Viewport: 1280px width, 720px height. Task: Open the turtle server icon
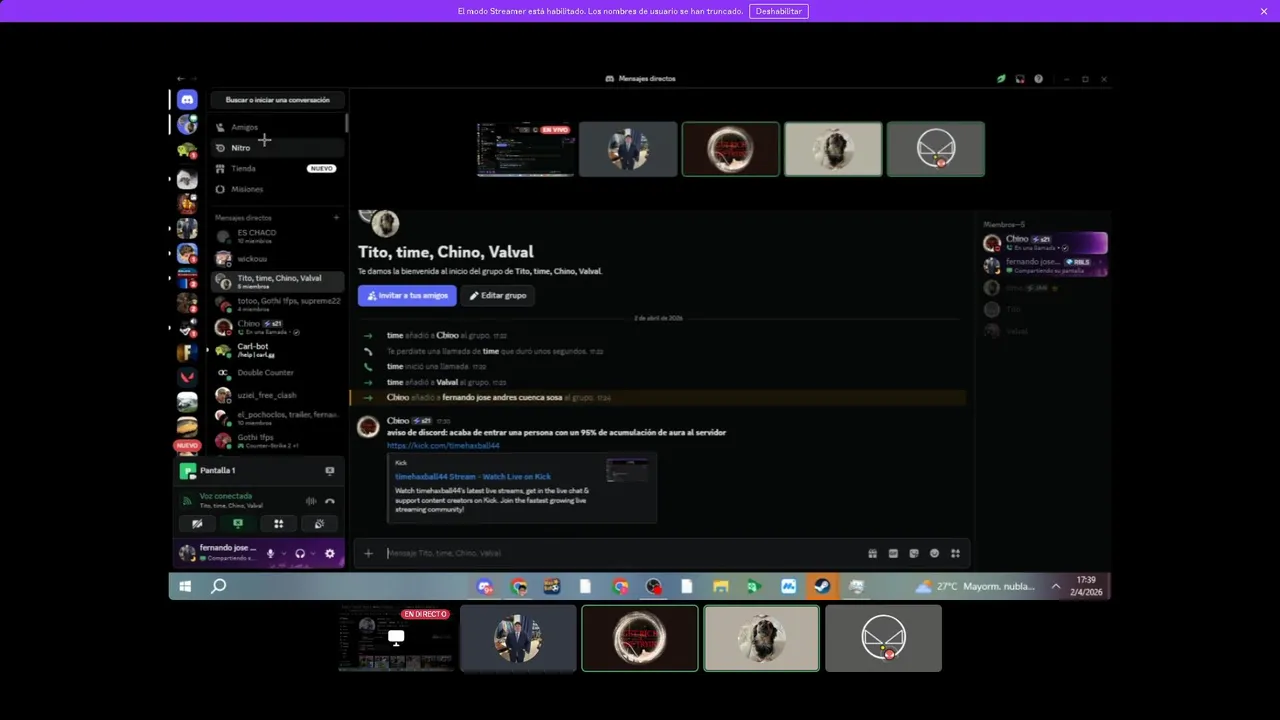pos(187,150)
